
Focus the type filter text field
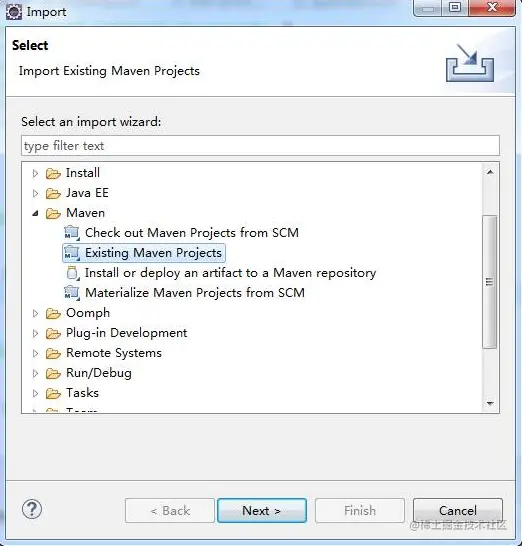click(260, 146)
